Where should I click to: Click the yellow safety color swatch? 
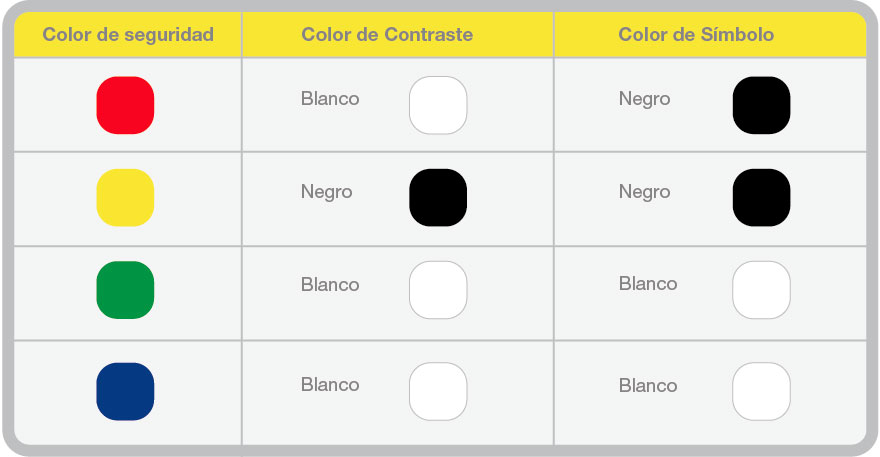(x=125, y=197)
